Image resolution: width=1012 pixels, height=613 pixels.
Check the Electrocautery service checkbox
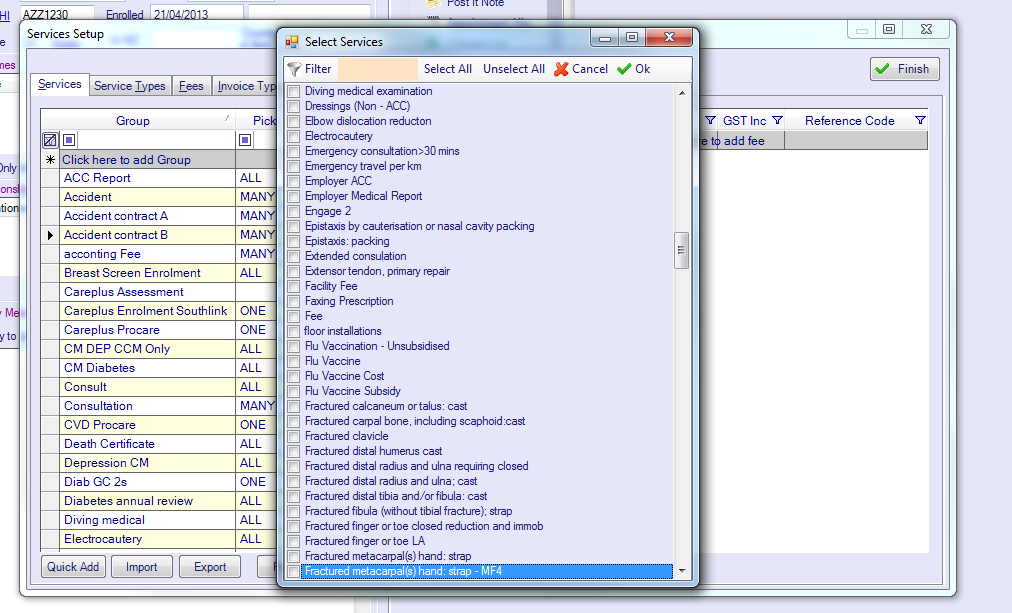(x=294, y=136)
